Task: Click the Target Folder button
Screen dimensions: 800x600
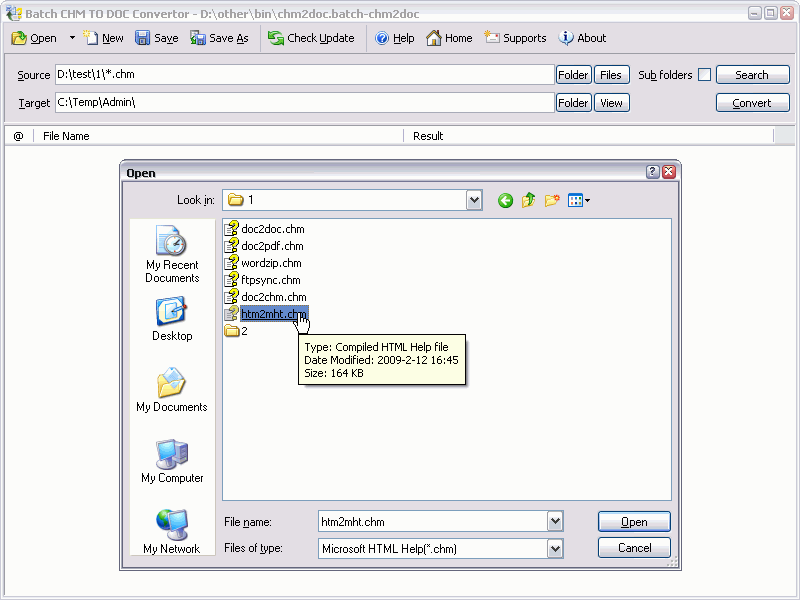Action: [573, 103]
